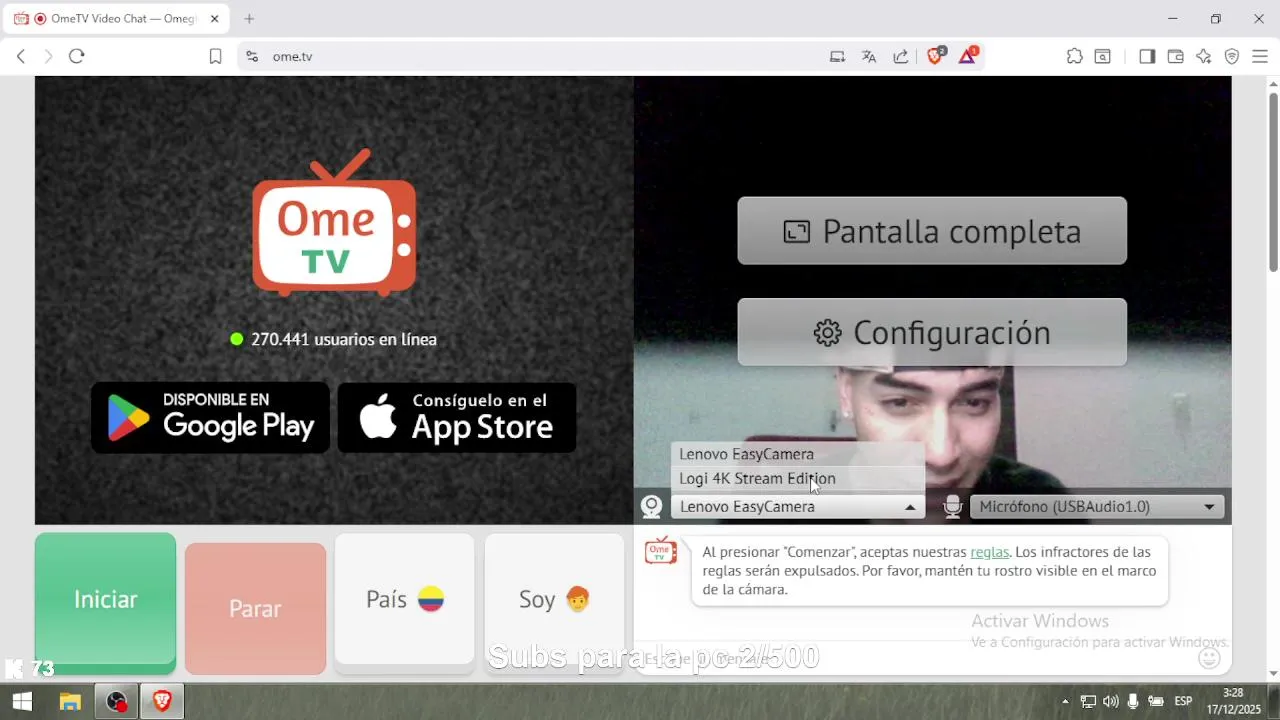Image resolution: width=1280 pixels, height=720 pixels.
Task: Open File Explorer from taskbar
Action: pyautogui.click(x=70, y=702)
